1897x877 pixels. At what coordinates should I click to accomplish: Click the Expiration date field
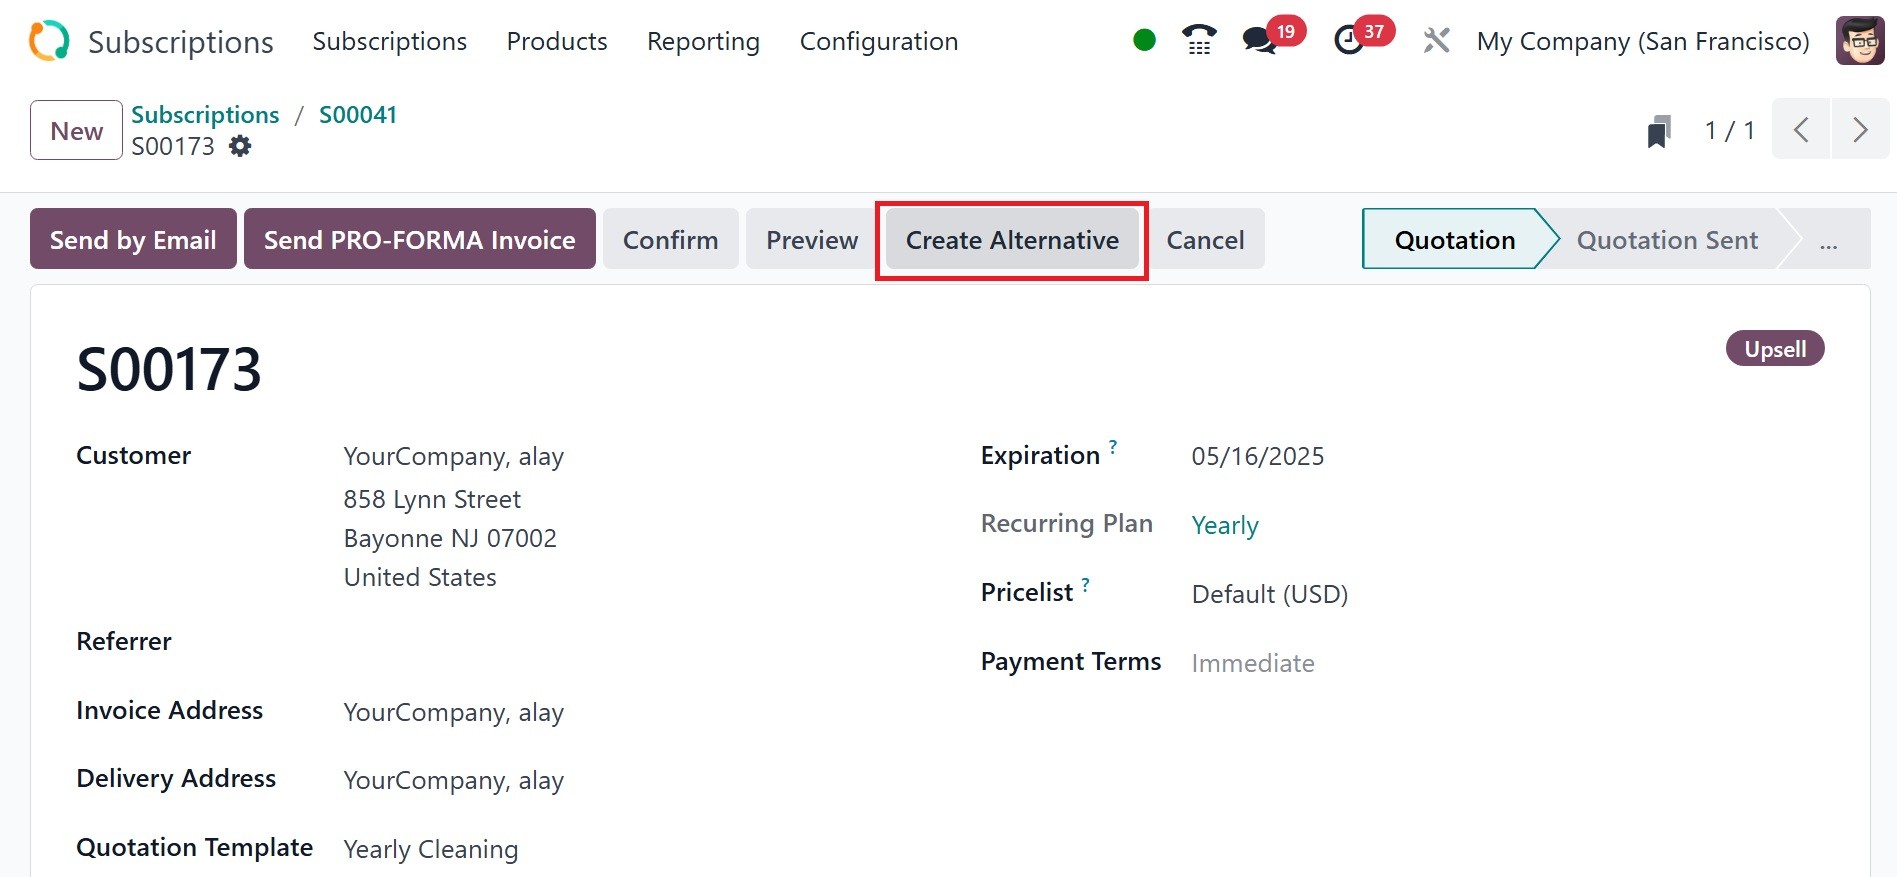[x=1257, y=456]
